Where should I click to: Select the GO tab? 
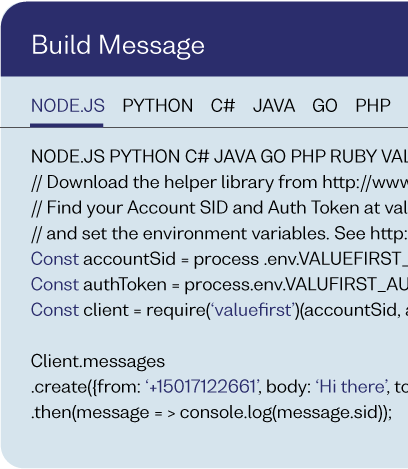point(325,106)
